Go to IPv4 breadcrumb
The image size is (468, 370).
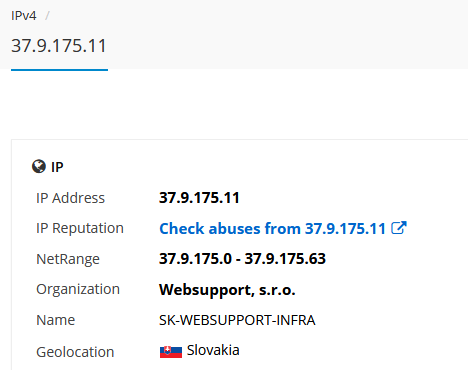tap(24, 16)
